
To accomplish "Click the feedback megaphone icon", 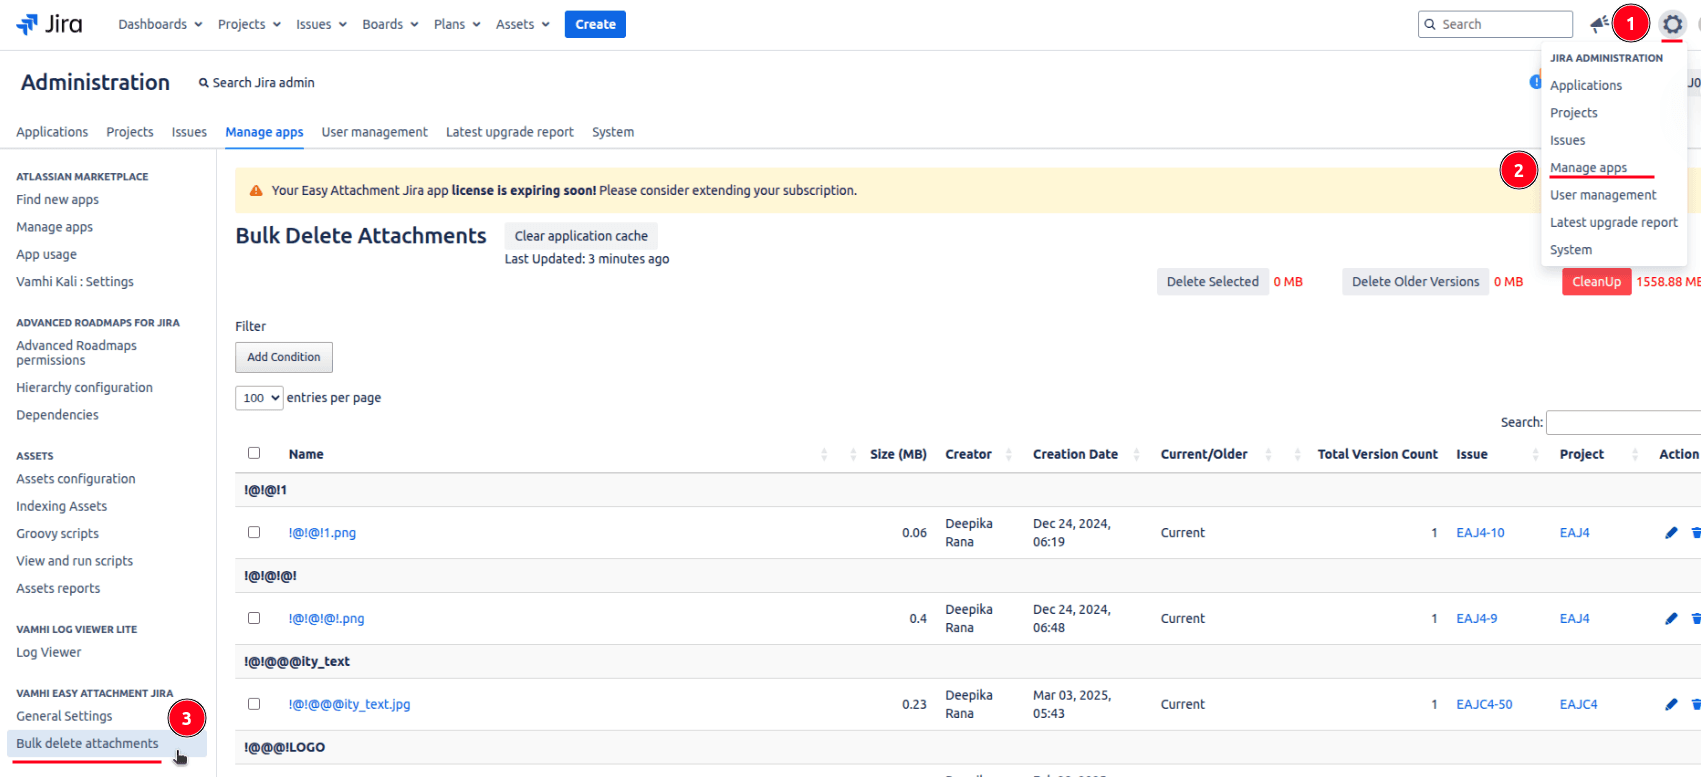I will tap(1599, 24).
